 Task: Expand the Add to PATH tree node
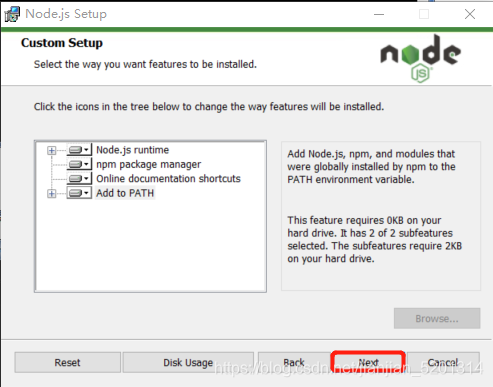tap(51, 193)
